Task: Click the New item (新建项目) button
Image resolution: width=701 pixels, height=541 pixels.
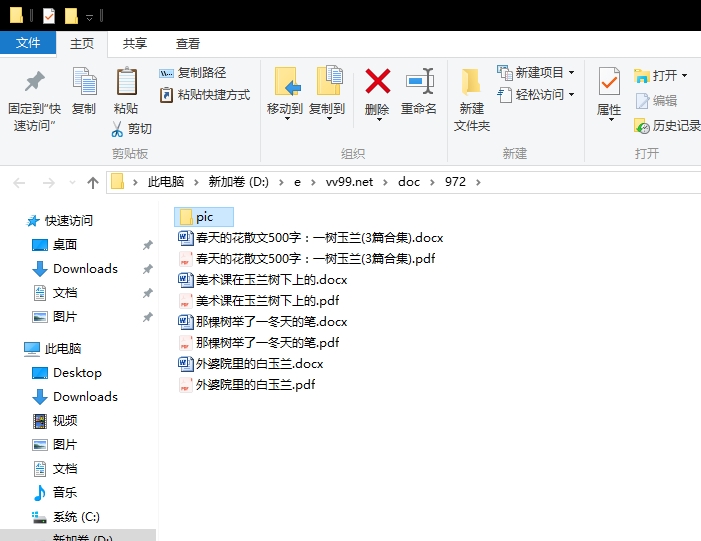Action: coord(536,72)
